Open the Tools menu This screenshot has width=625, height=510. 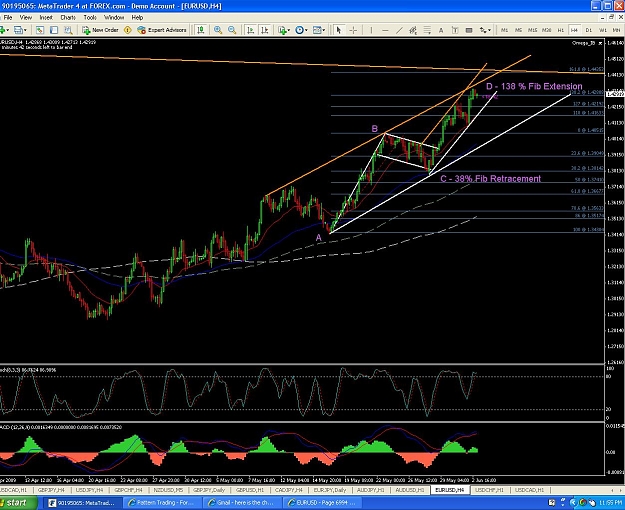pos(90,18)
